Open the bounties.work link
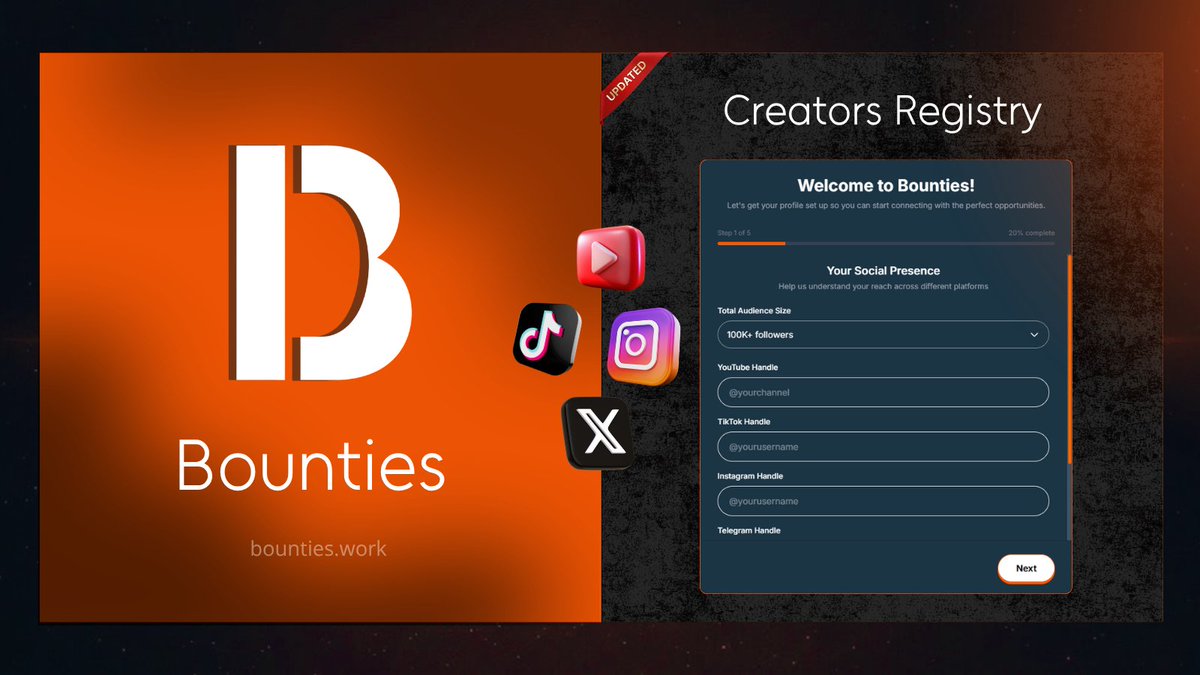This screenshot has height=675, width=1200. (318, 548)
